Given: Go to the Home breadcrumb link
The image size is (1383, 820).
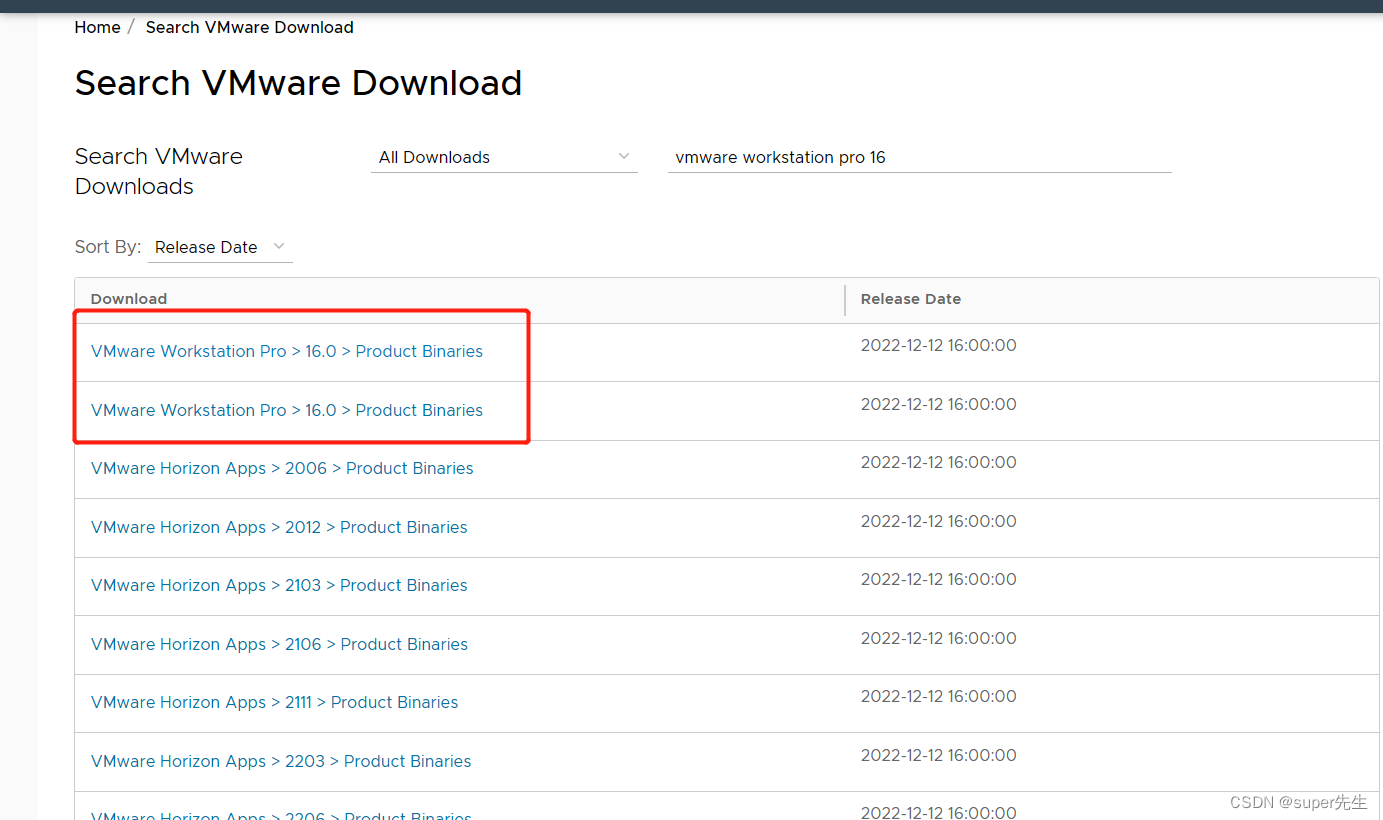Looking at the screenshot, I should (x=97, y=27).
